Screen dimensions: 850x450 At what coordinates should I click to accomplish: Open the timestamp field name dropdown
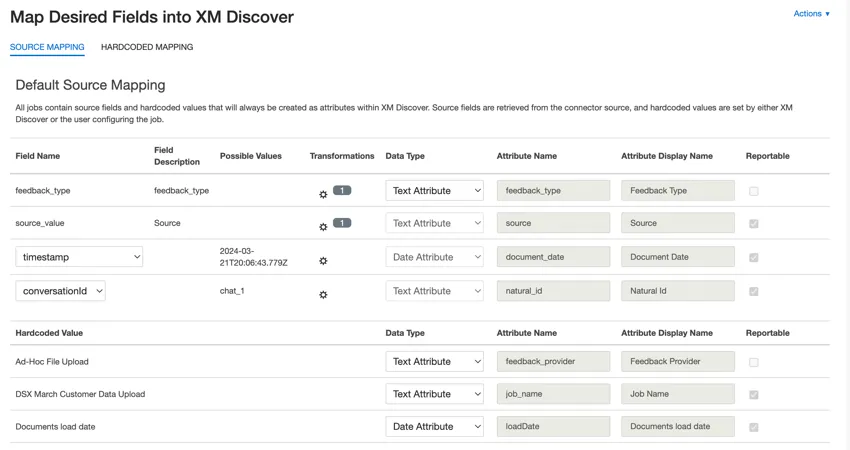pyautogui.click(x=79, y=257)
